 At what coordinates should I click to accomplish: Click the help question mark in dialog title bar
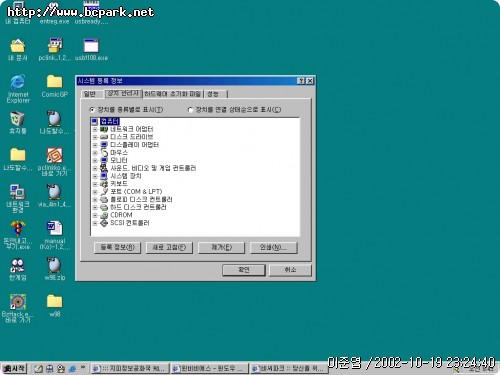pos(301,81)
